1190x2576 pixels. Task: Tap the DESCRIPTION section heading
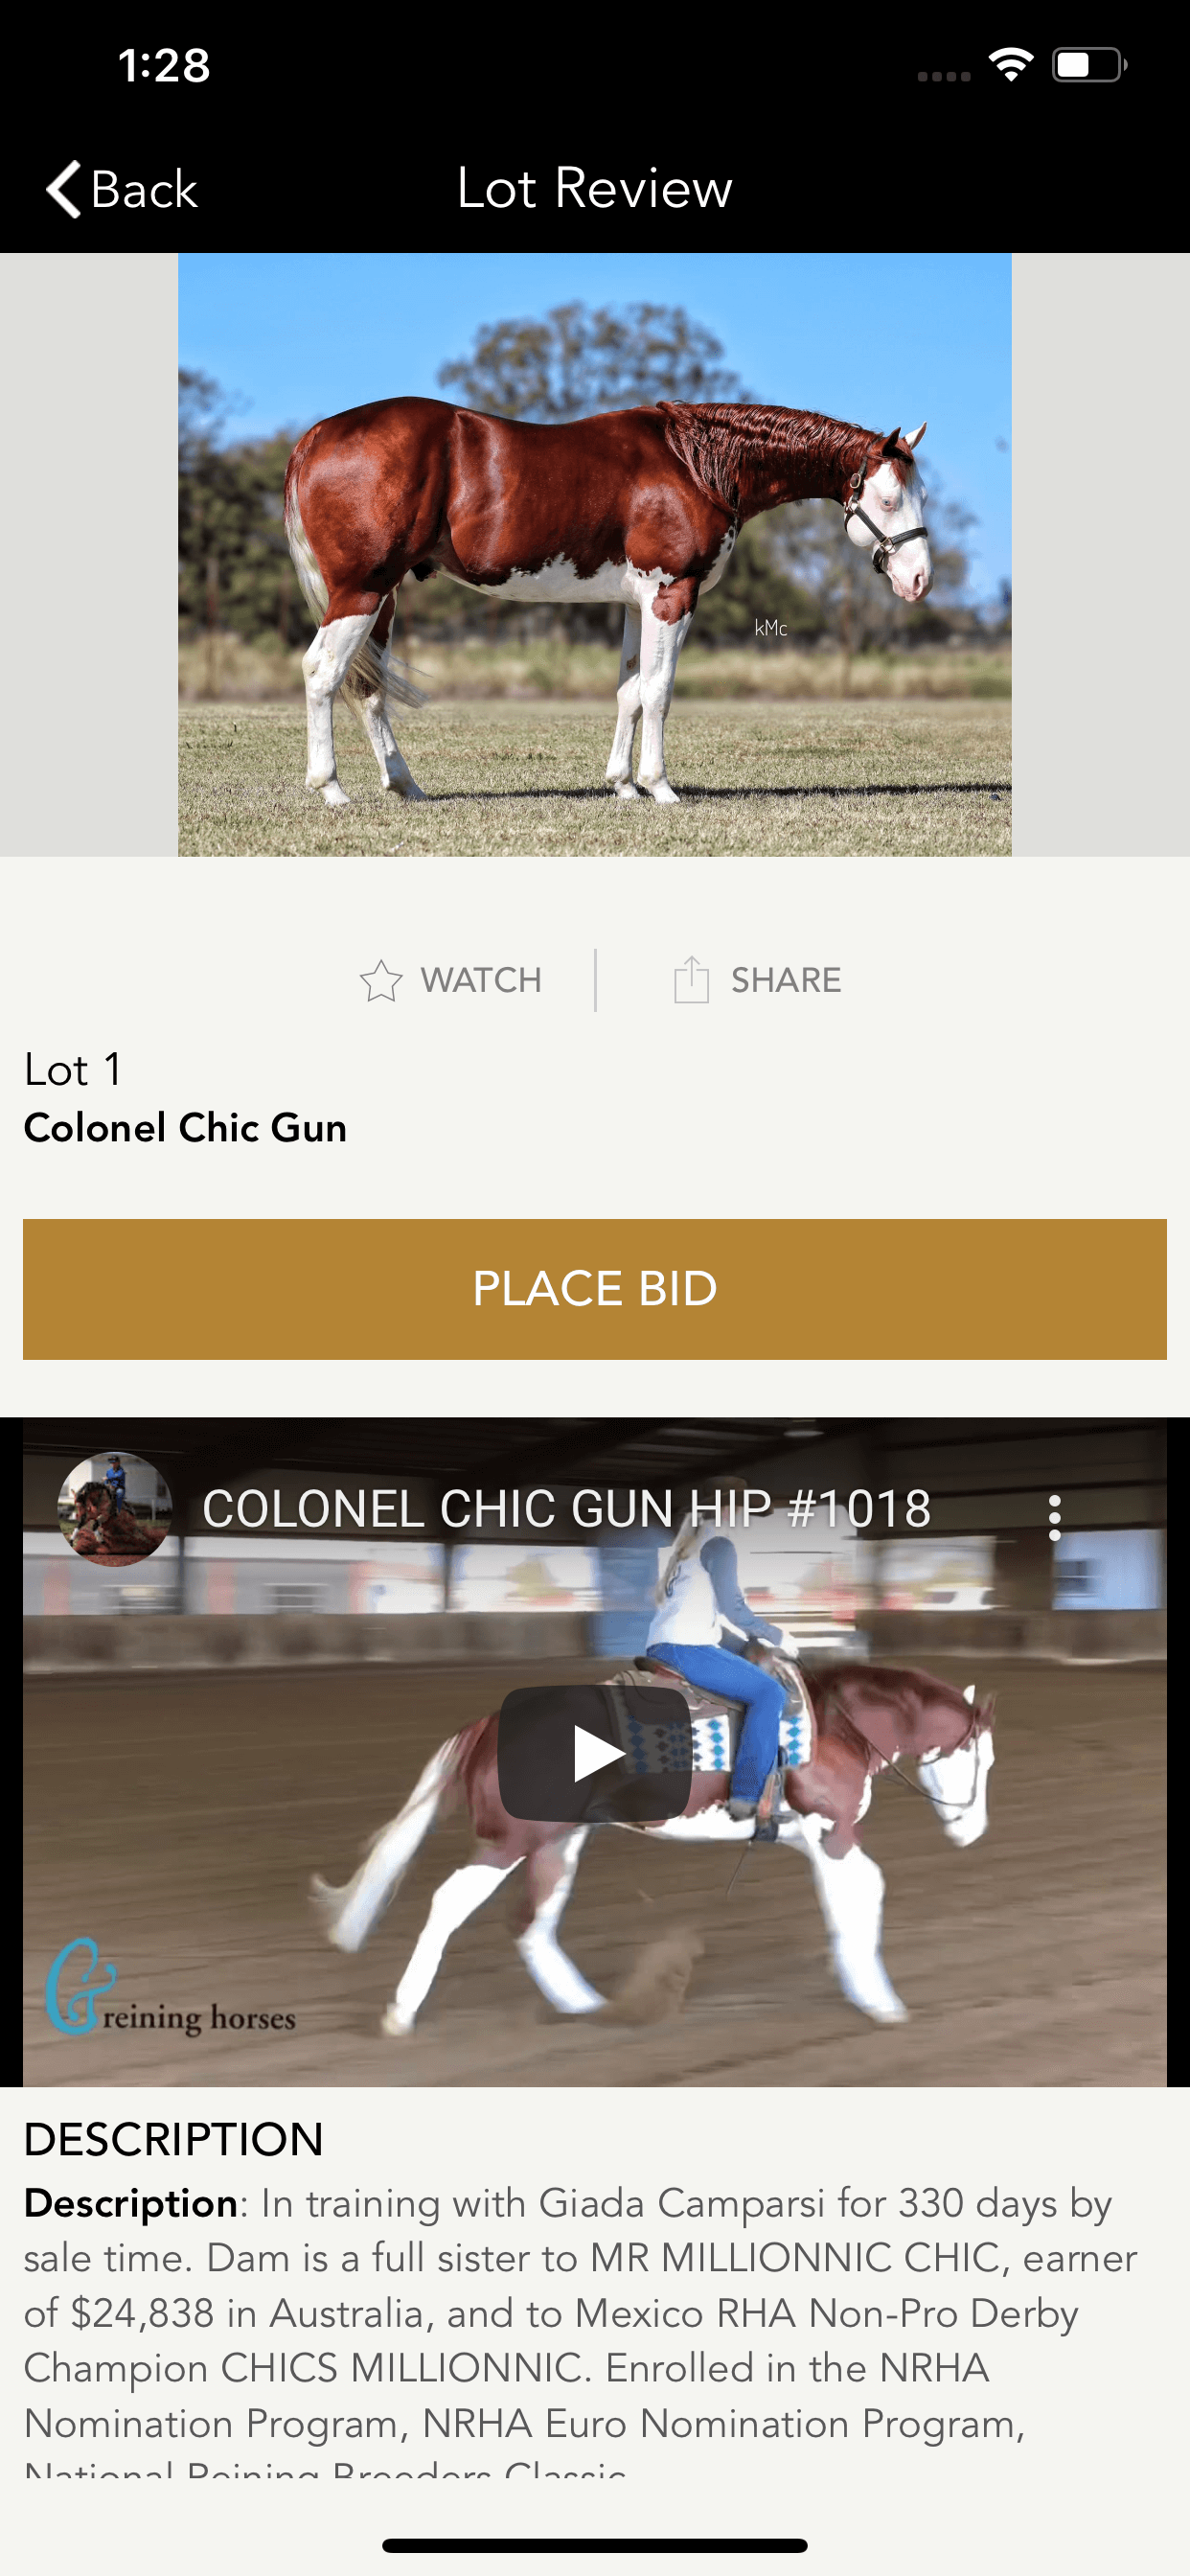(x=173, y=2140)
